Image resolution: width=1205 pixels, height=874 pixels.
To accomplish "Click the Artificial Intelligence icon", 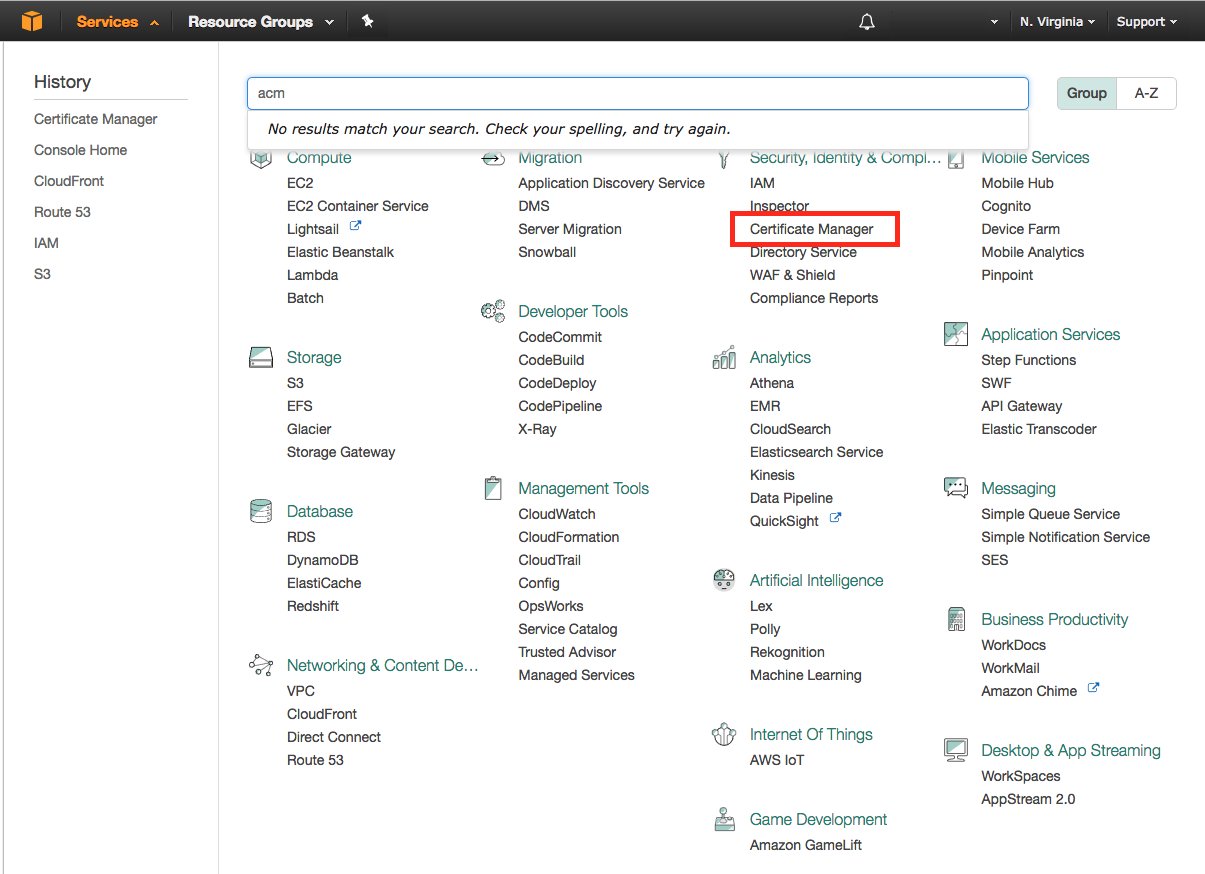I will (724, 580).
